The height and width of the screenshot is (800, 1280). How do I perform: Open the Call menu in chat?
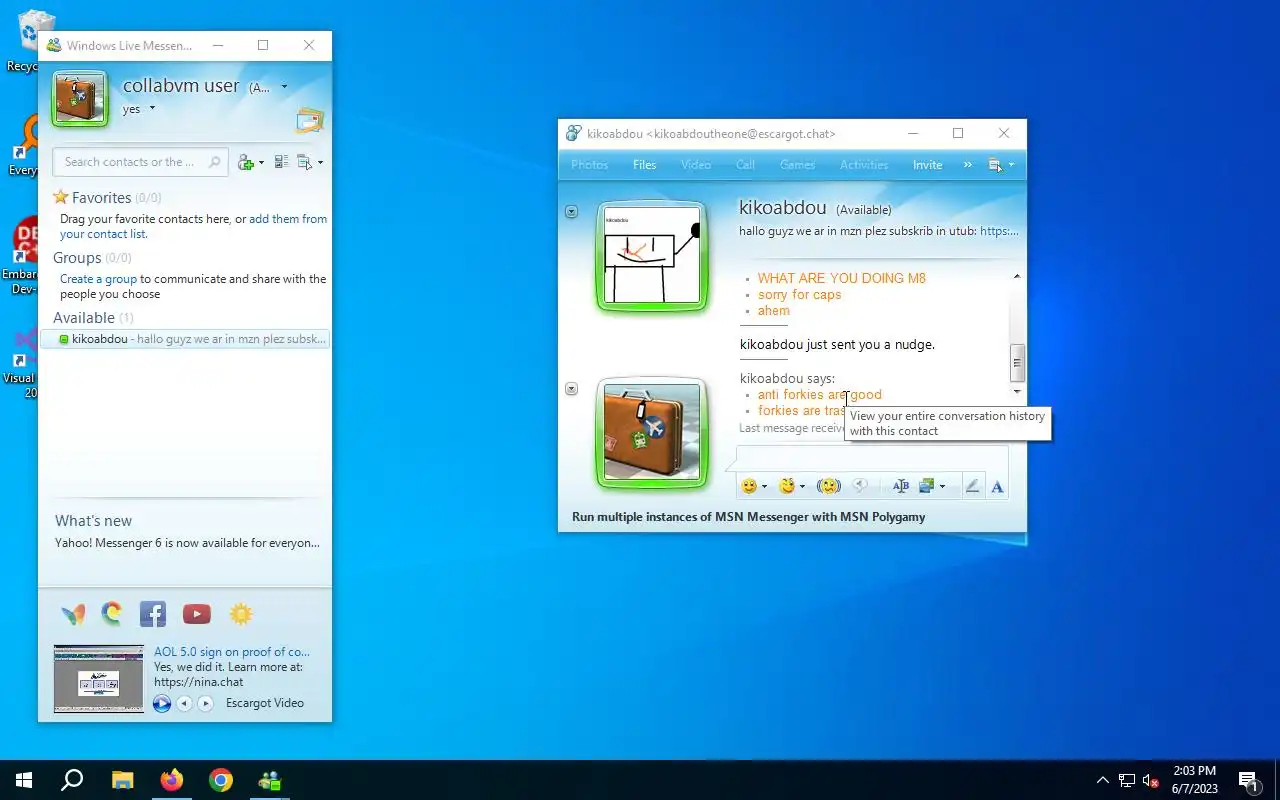pos(746,165)
